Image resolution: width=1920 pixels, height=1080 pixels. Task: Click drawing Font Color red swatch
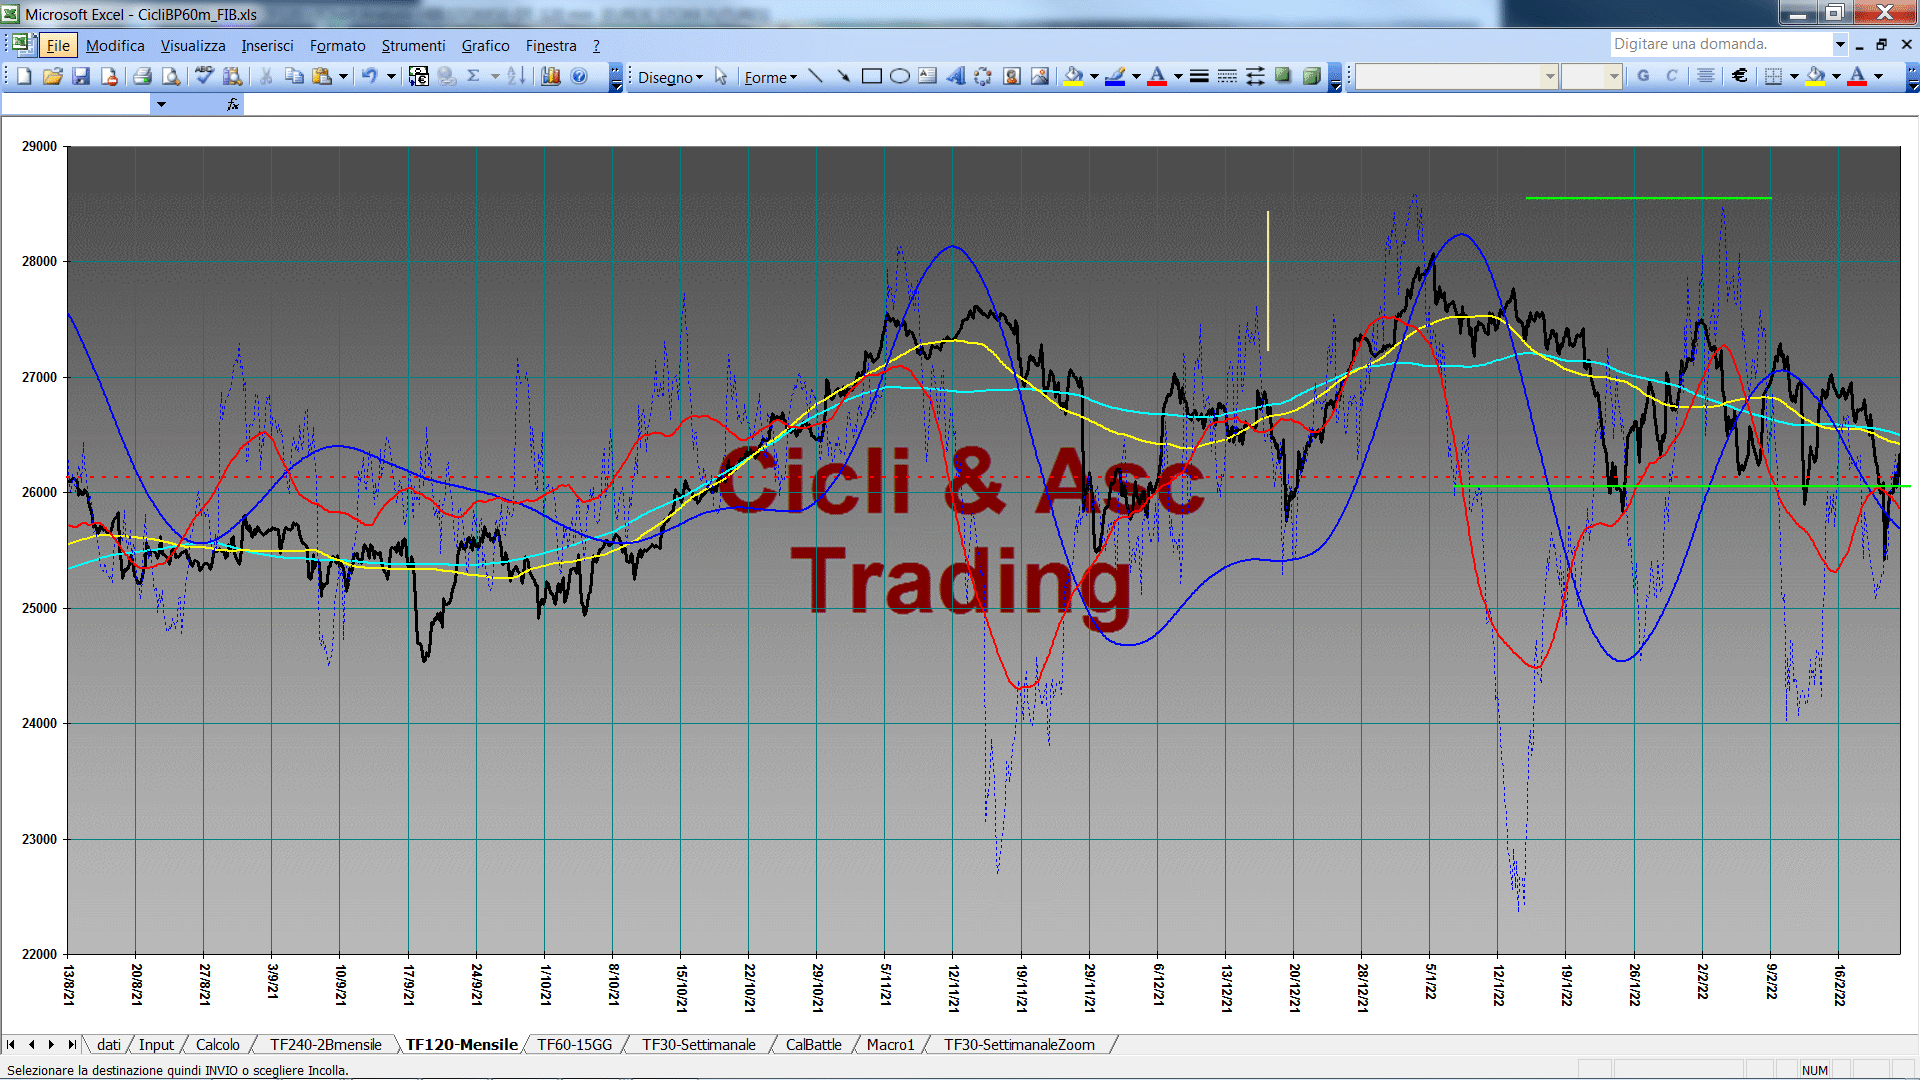tap(1157, 76)
